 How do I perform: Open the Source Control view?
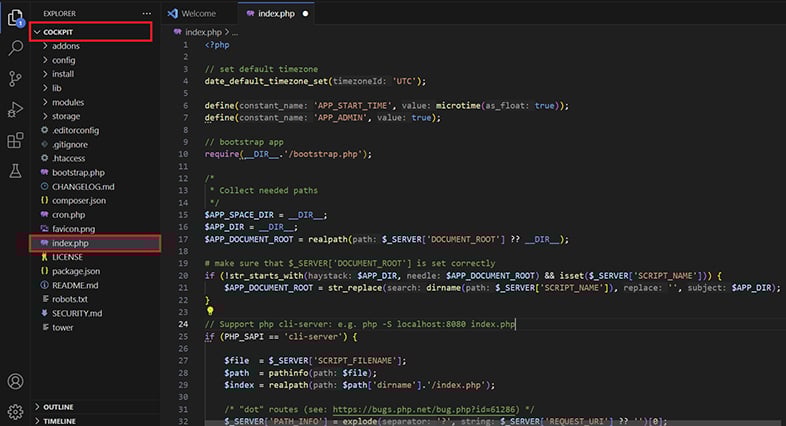pyautogui.click(x=15, y=78)
